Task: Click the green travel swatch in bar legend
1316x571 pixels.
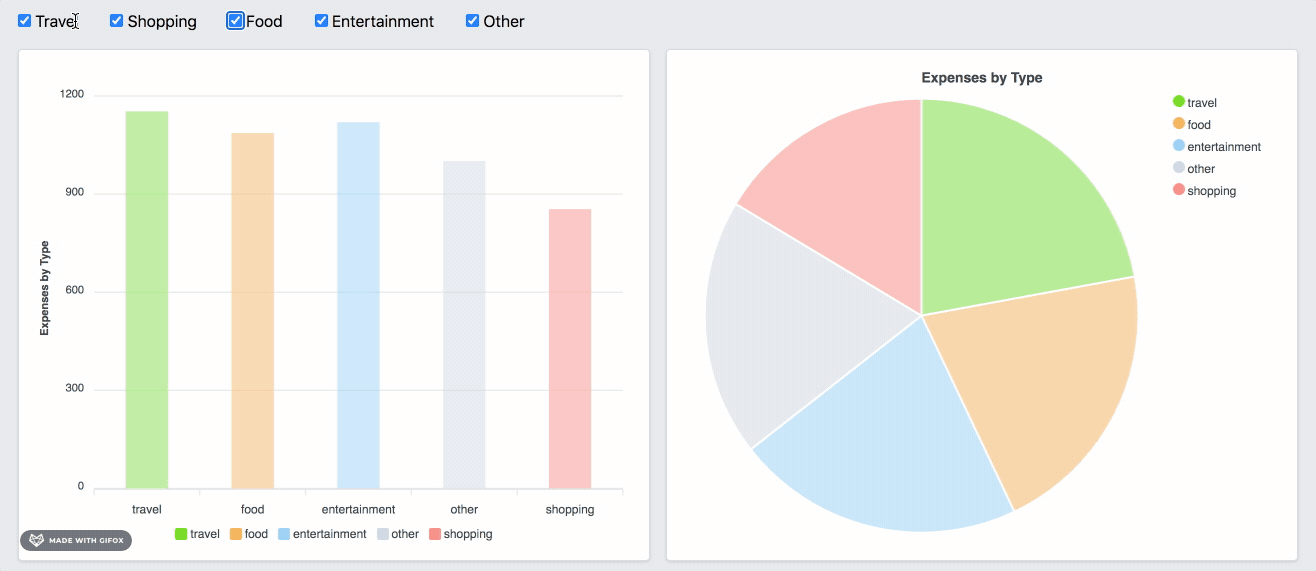Action: (x=181, y=534)
